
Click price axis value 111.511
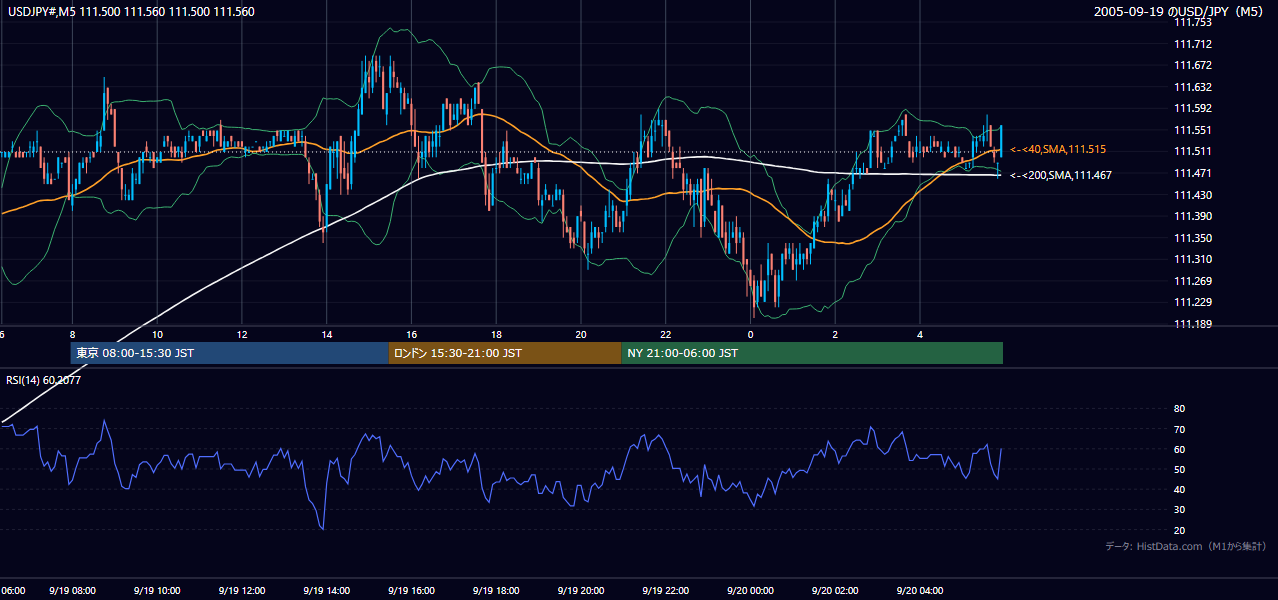click(1193, 152)
